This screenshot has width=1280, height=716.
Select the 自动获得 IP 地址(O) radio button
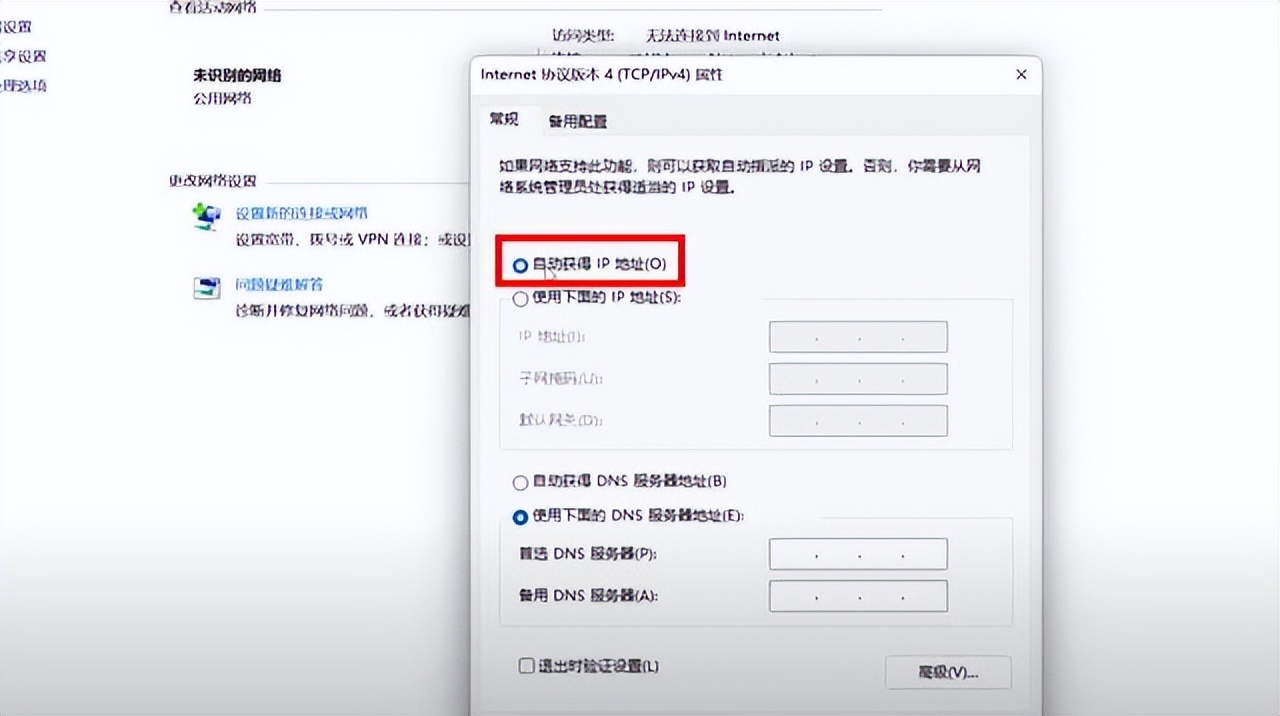click(520, 265)
